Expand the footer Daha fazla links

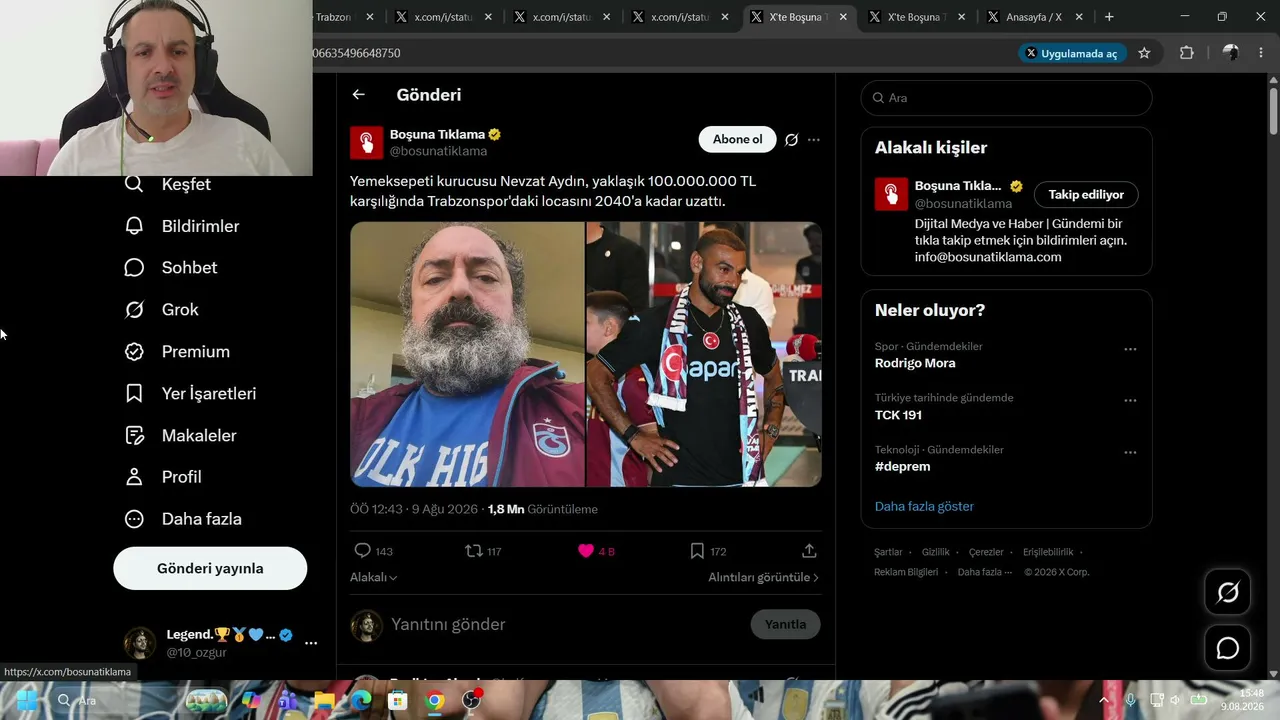tap(985, 572)
